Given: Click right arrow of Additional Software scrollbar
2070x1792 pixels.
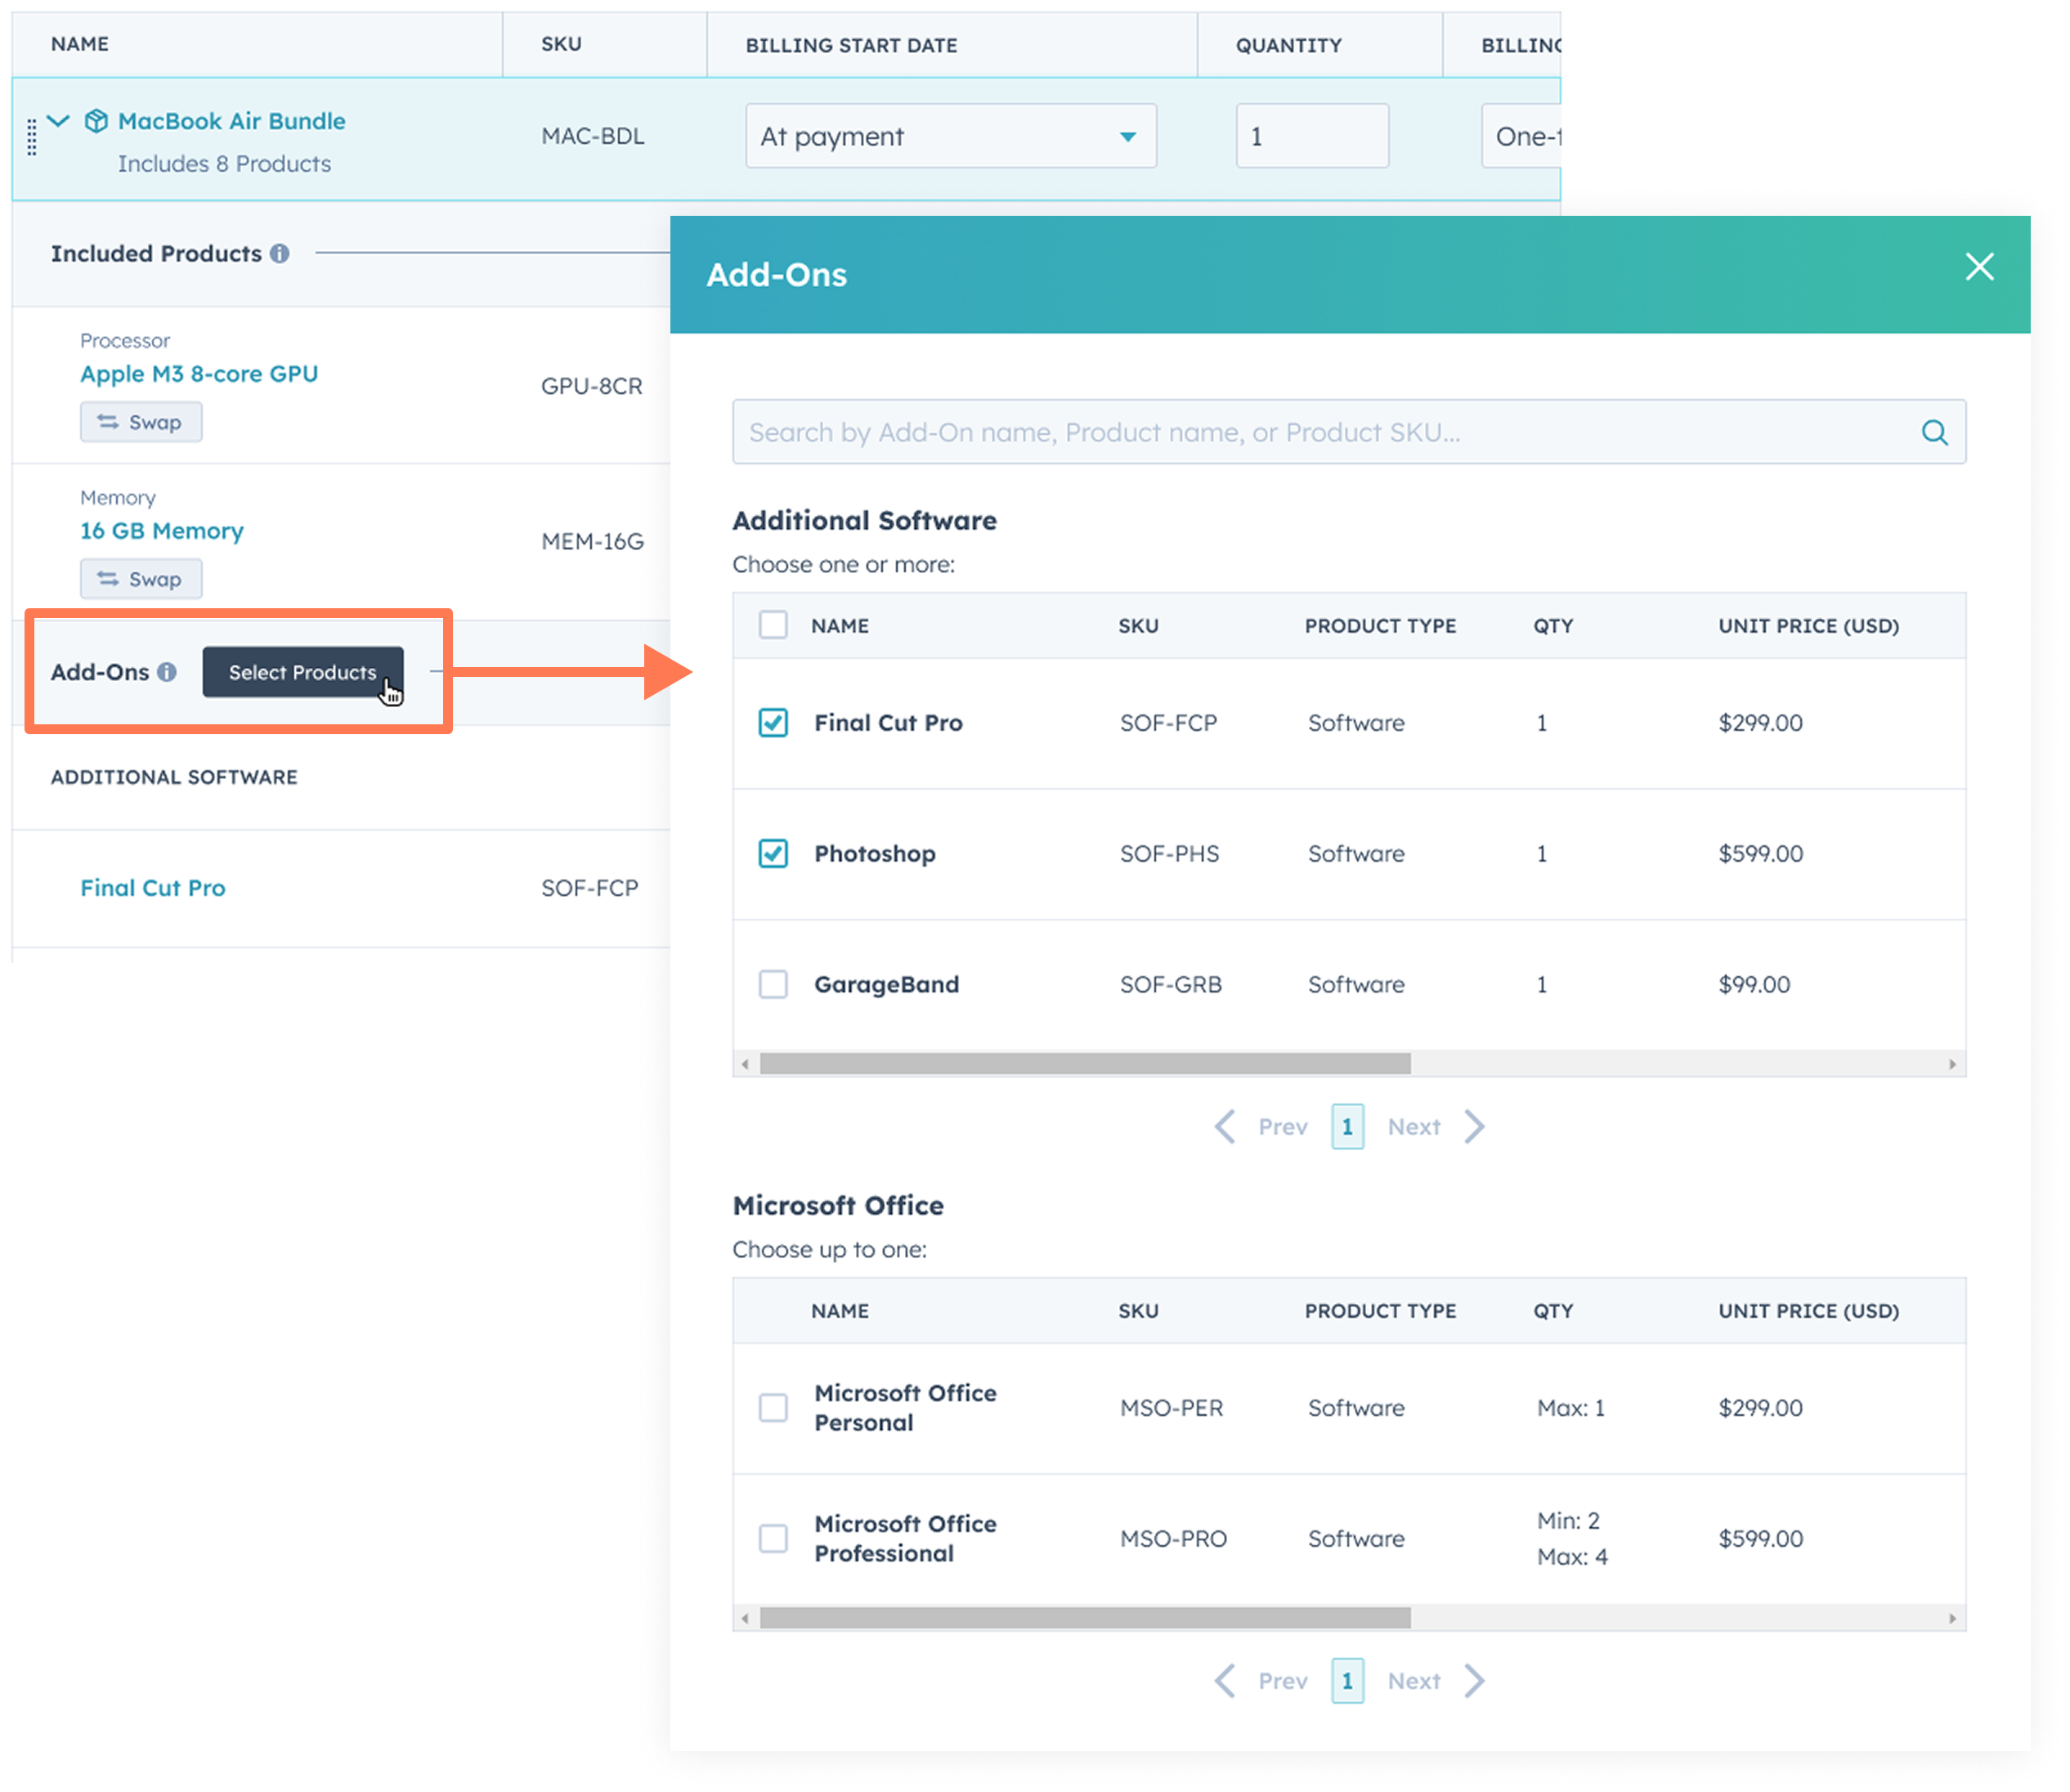Looking at the screenshot, I should (x=1952, y=1064).
